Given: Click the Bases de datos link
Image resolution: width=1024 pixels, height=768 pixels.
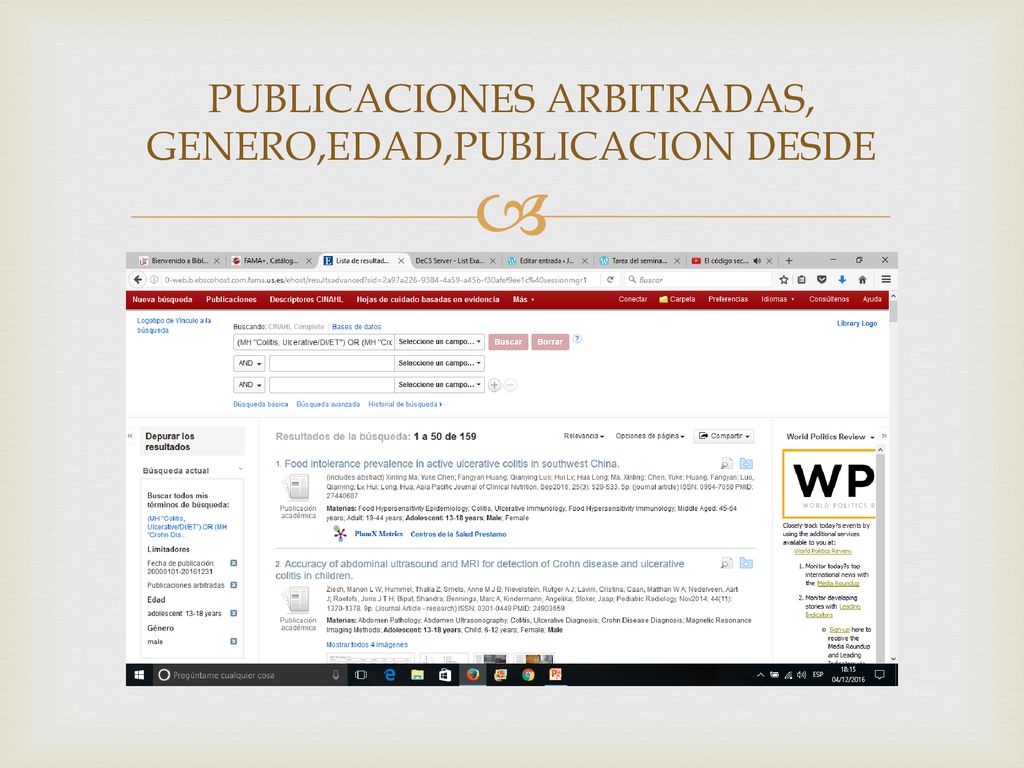Looking at the screenshot, I should coord(357,327).
